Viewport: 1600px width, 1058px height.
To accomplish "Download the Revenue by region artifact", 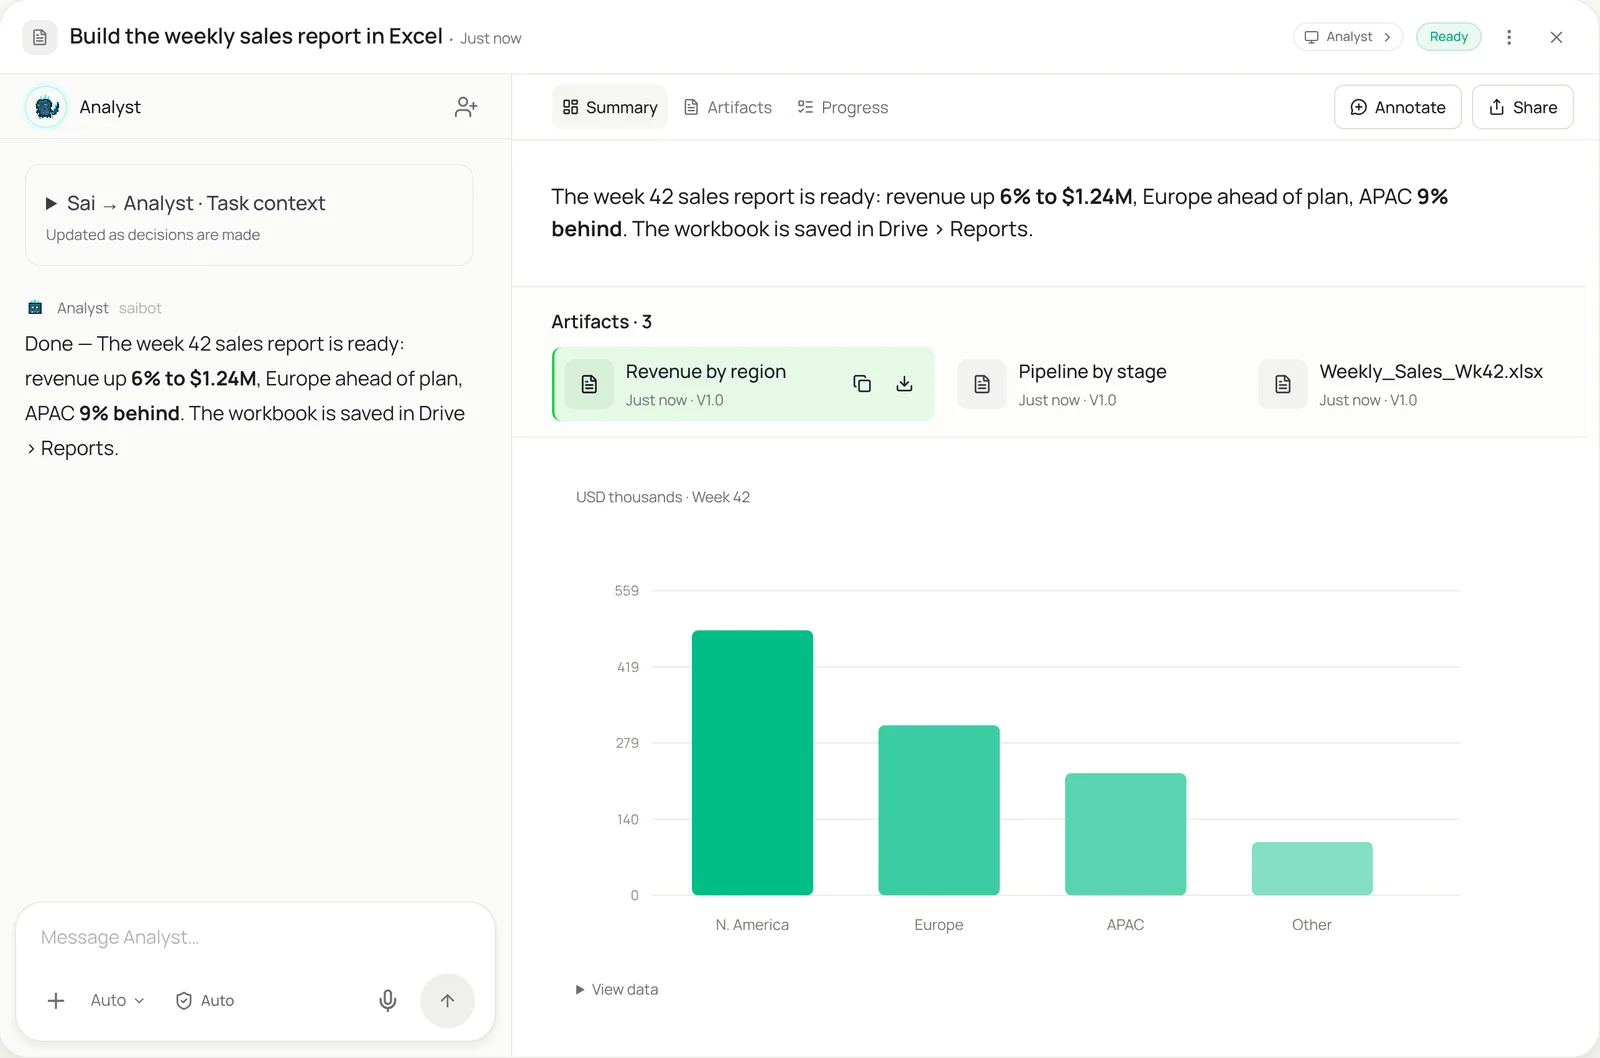I will click(x=904, y=384).
